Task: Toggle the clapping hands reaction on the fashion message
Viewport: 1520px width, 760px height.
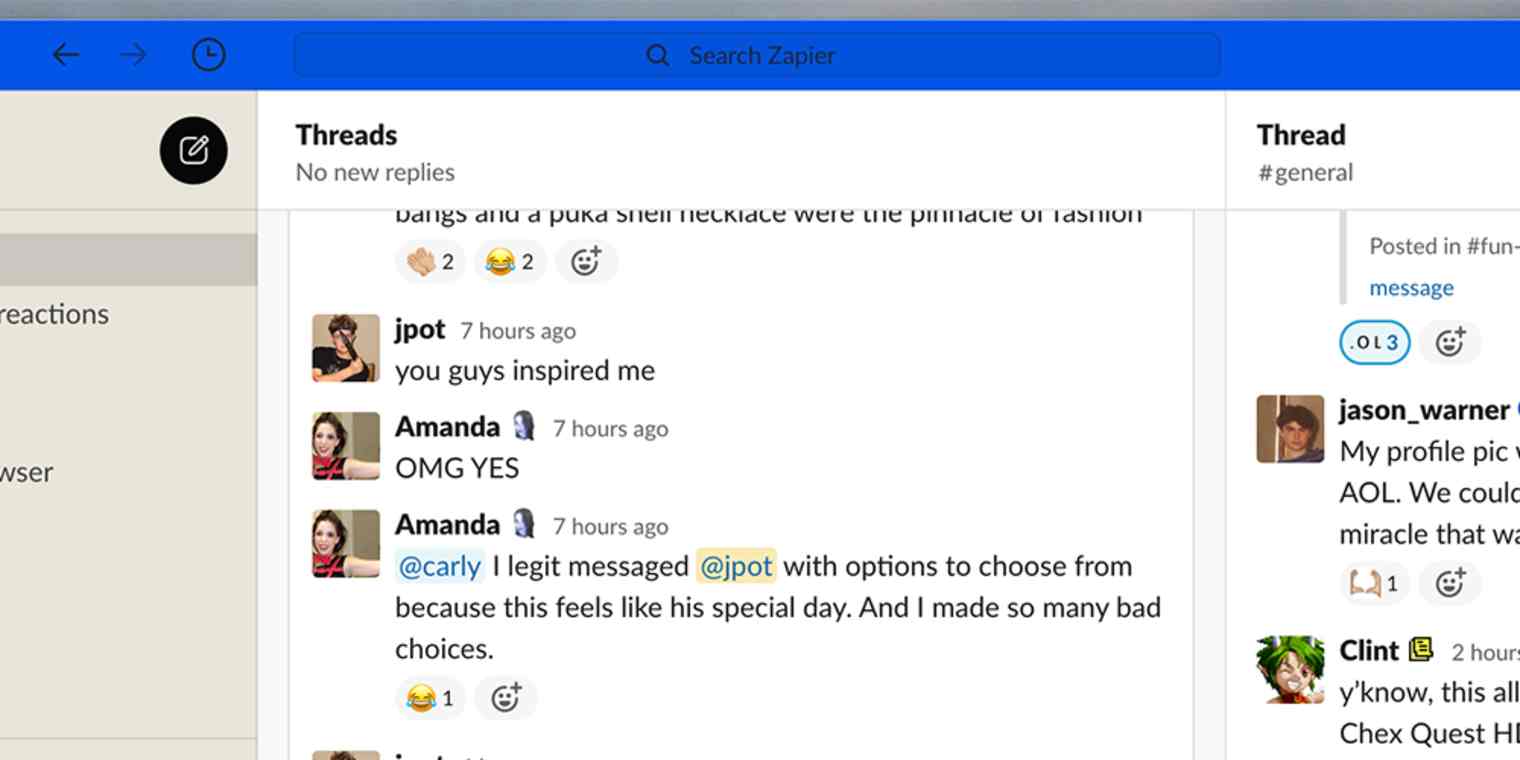Action: [431, 261]
